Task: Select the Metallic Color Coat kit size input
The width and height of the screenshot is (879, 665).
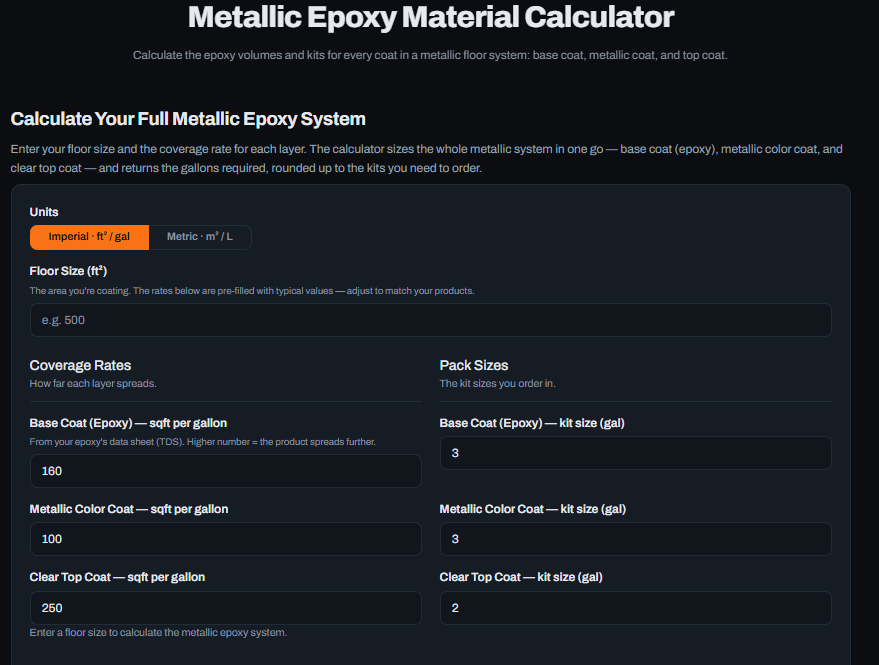Action: tap(636, 539)
